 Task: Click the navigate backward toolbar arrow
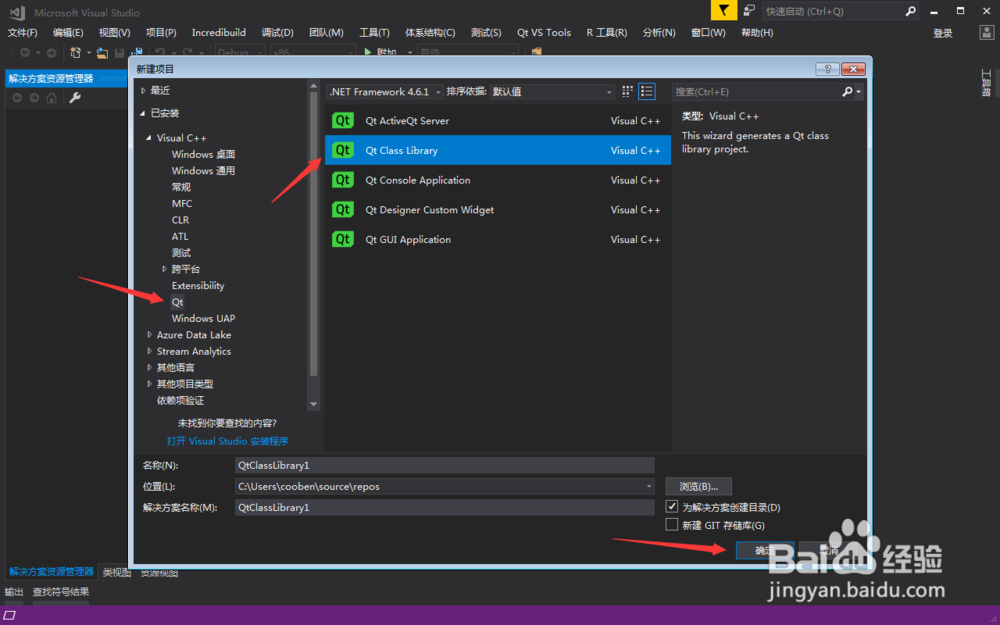pos(25,52)
